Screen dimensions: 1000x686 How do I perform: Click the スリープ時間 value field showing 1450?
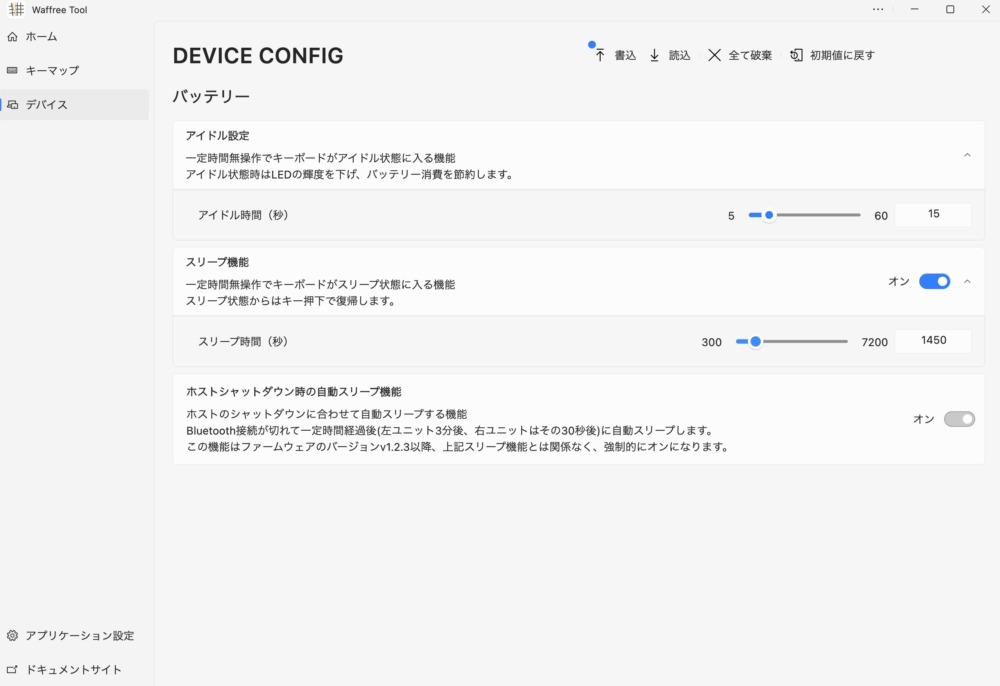[x=933, y=341]
